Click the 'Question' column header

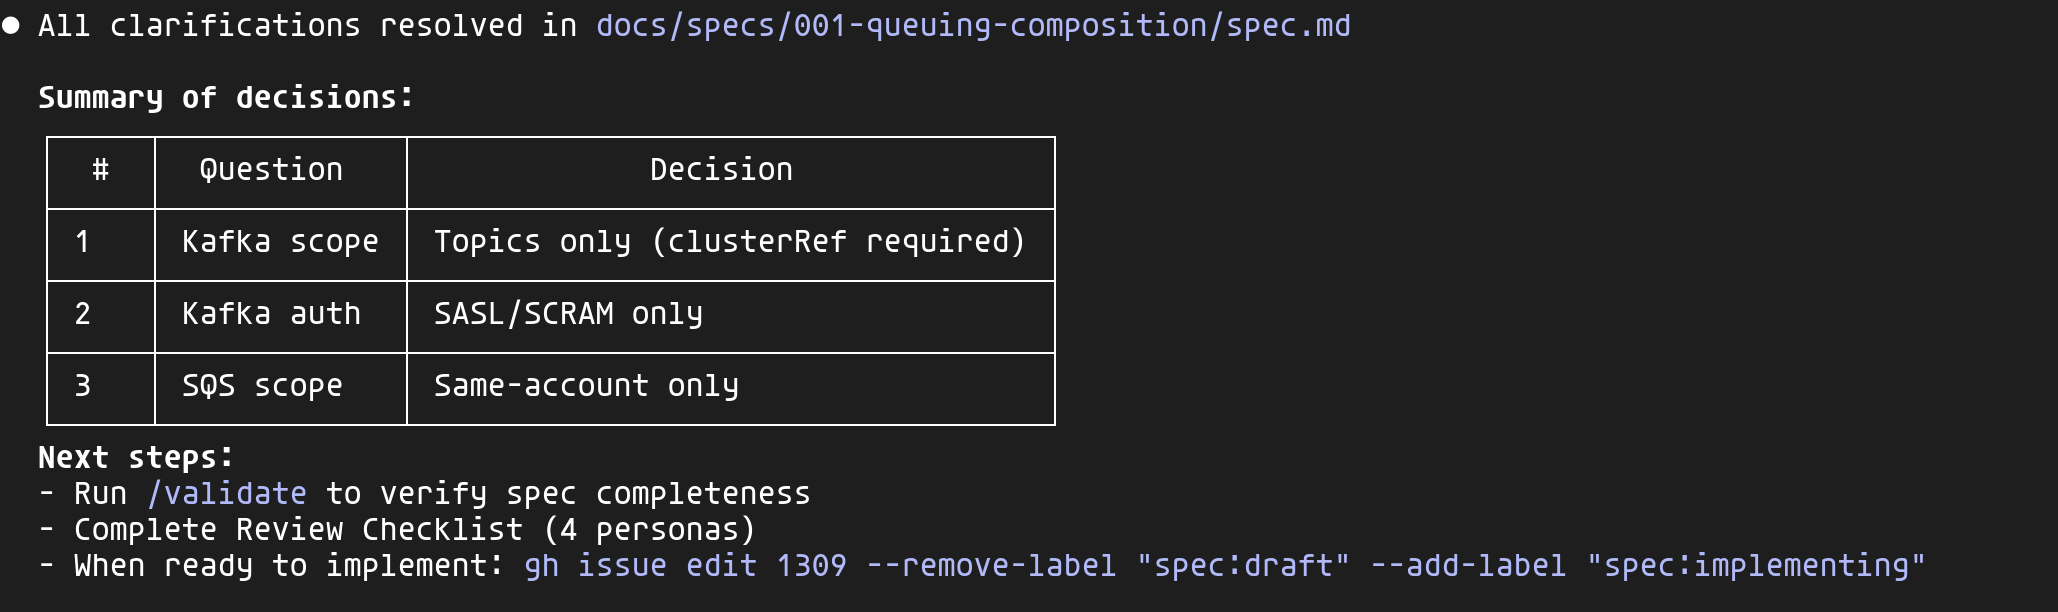pos(271,170)
